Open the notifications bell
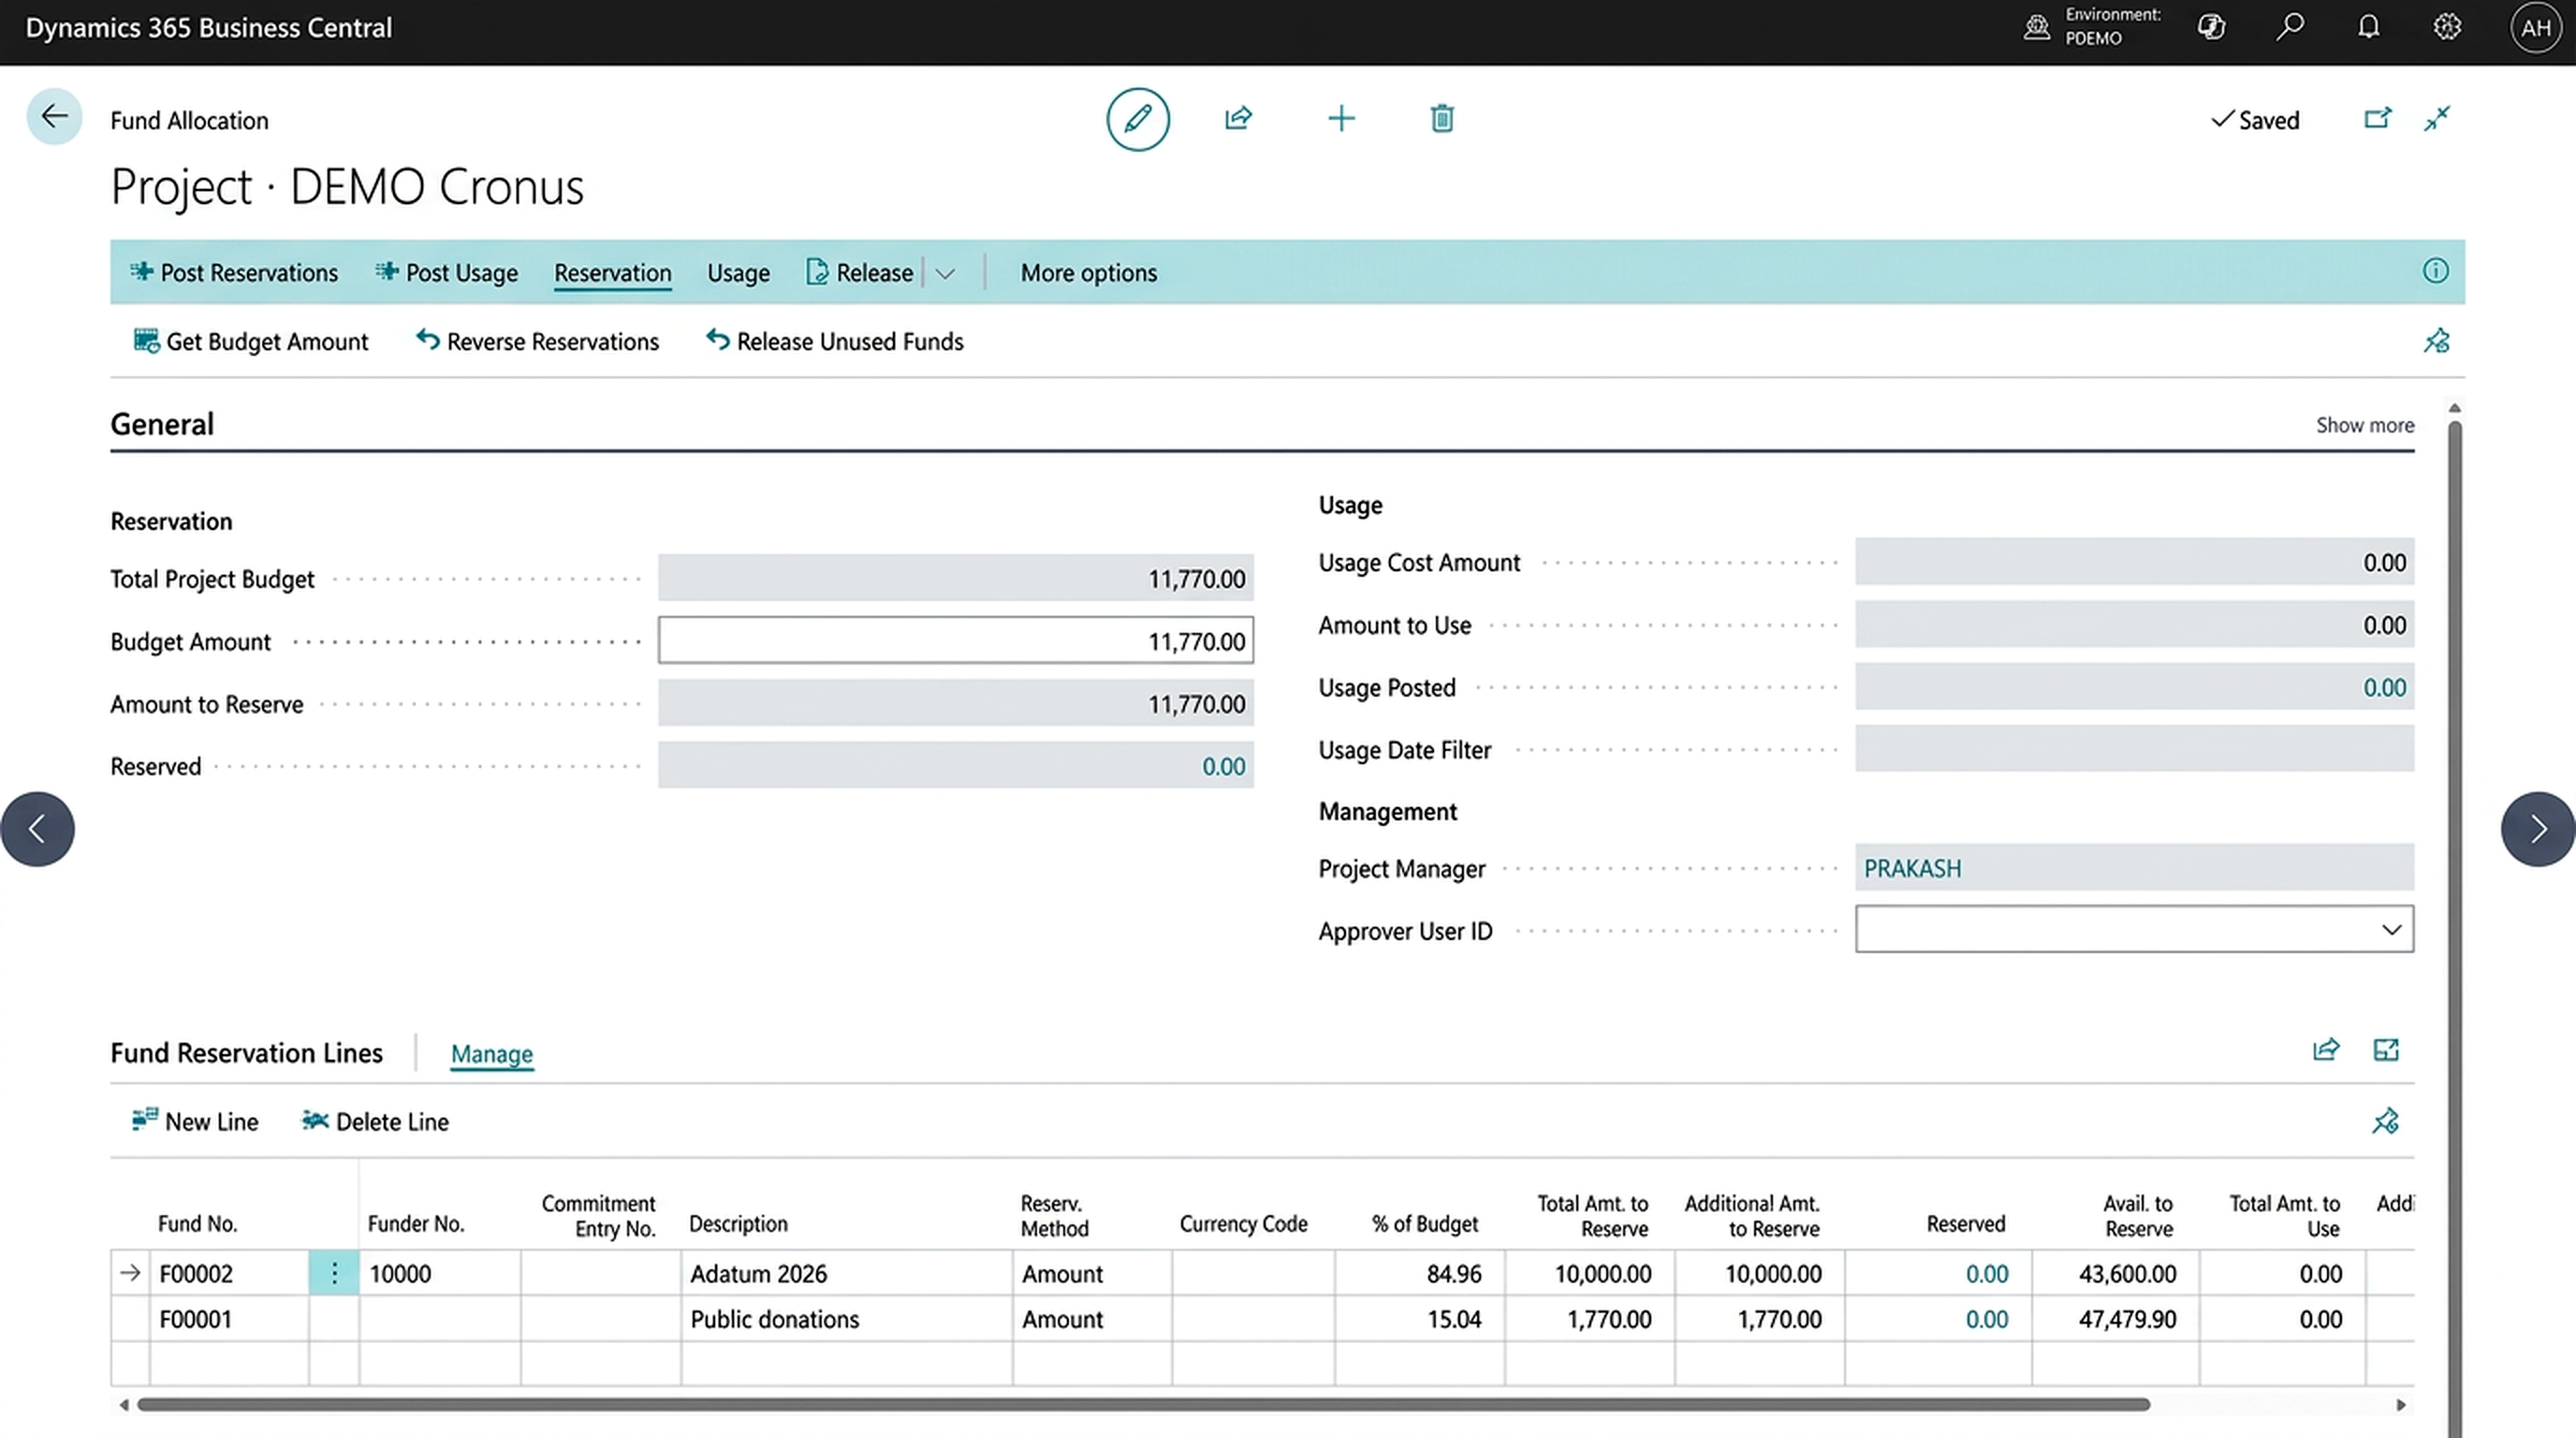 2368,27
